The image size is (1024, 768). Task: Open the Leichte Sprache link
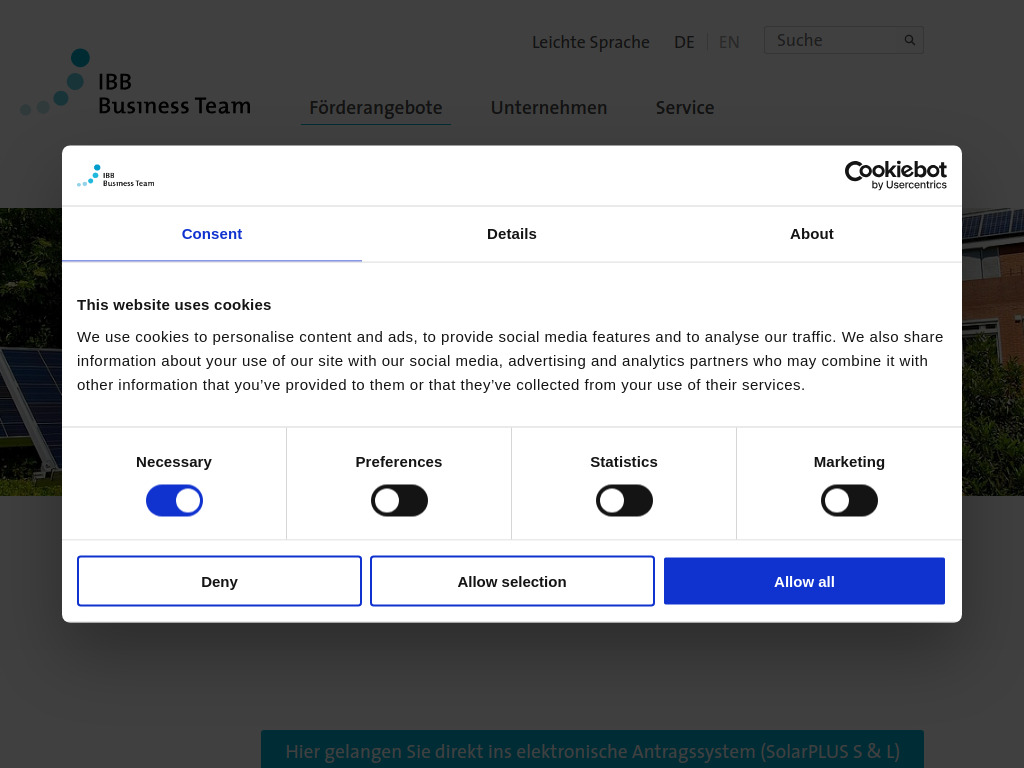point(590,42)
